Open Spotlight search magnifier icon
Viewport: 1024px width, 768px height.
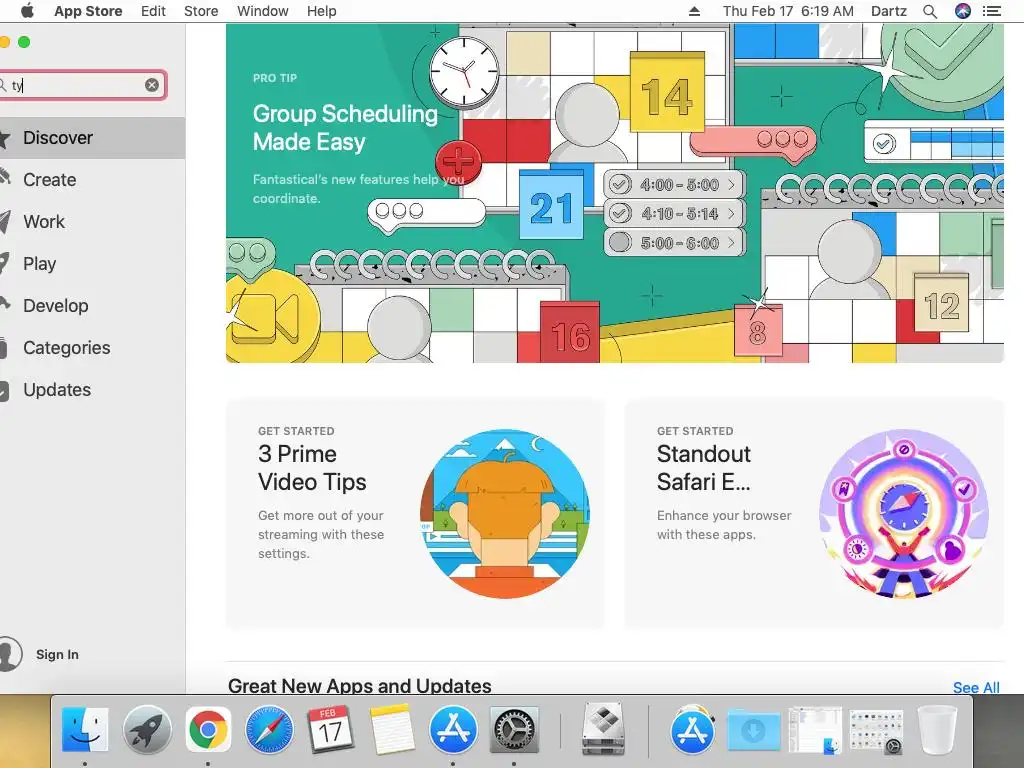coord(930,11)
